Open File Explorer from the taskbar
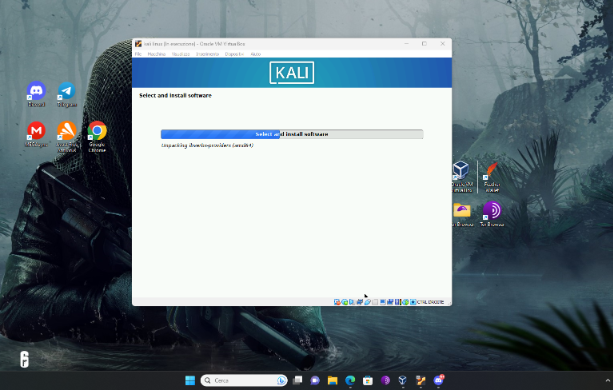Screen dimensions: 613x390 pos(332,380)
